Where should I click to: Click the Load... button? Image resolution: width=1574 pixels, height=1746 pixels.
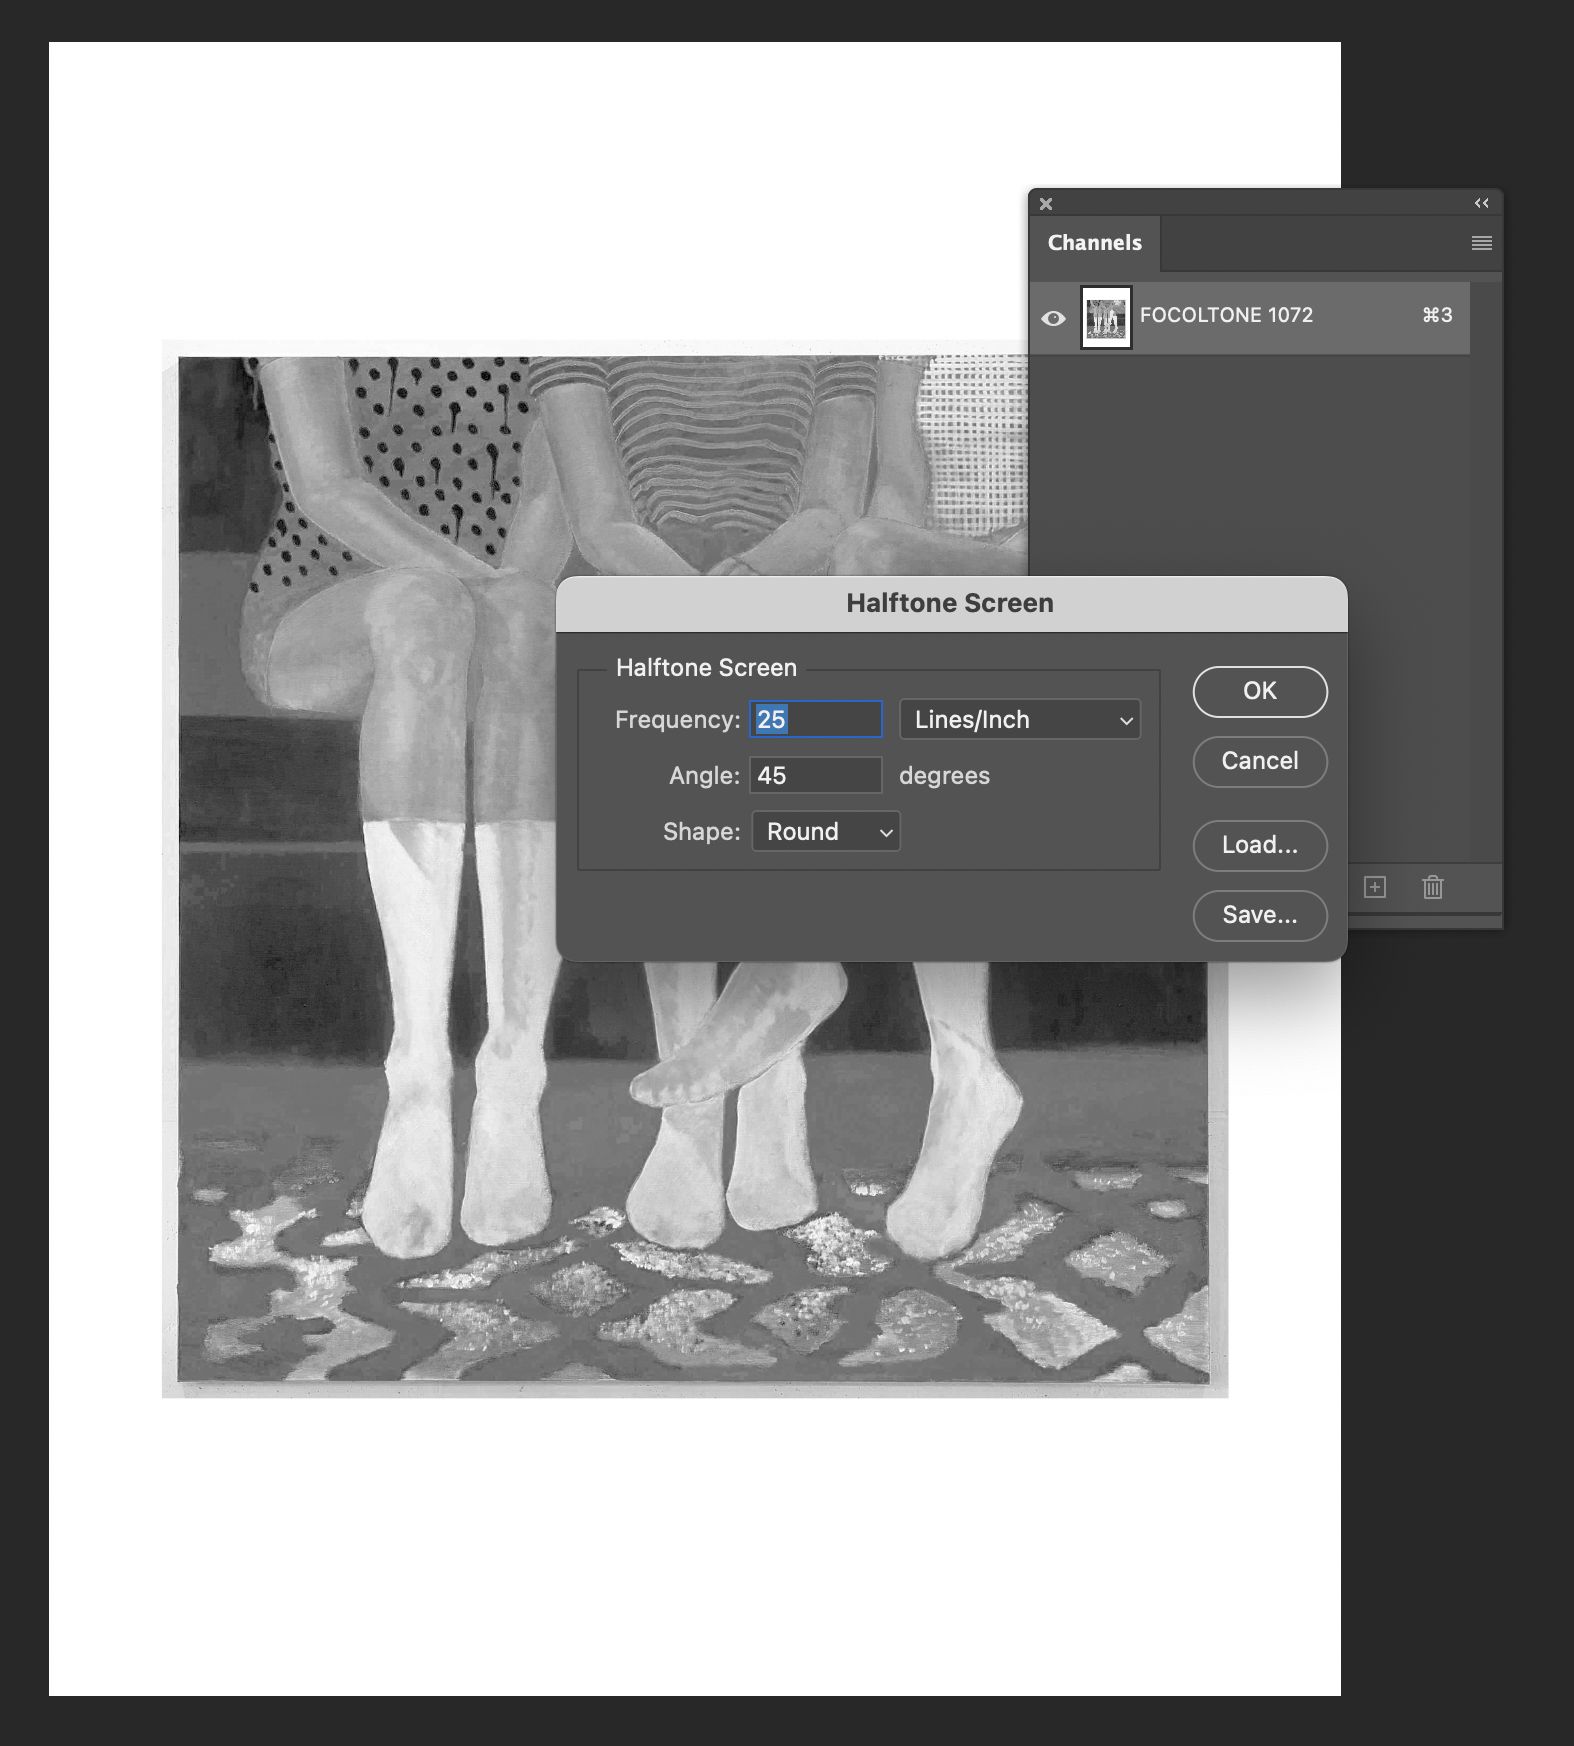point(1260,845)
